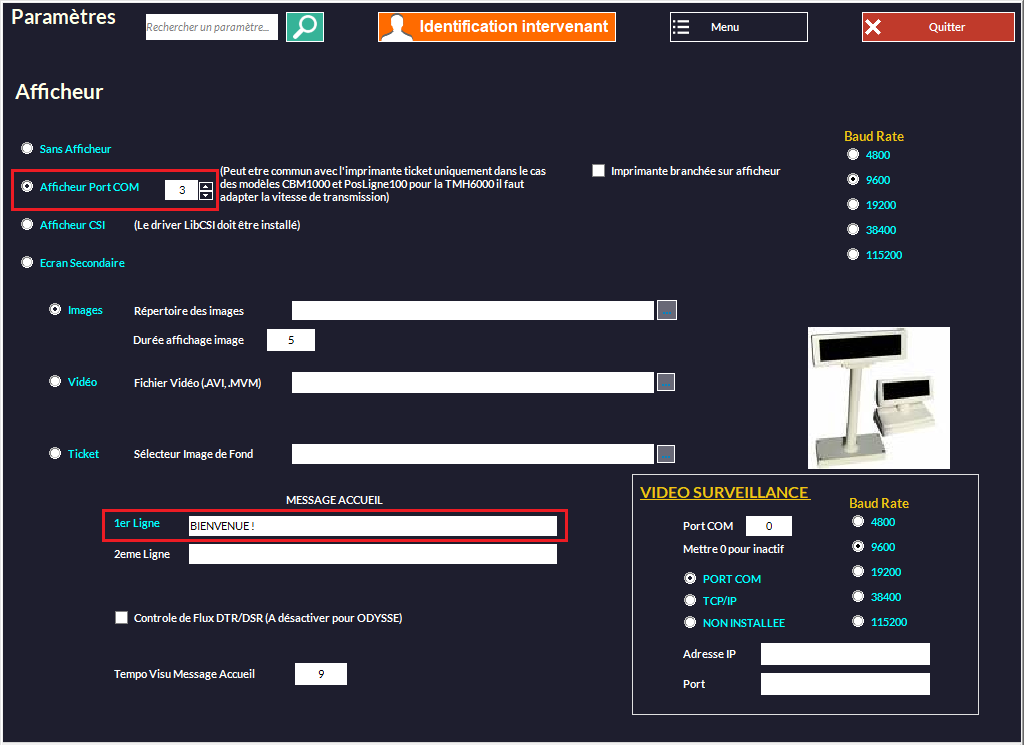
Task: Click the Rechercher un paramètre search field
Action: (211, 27)
